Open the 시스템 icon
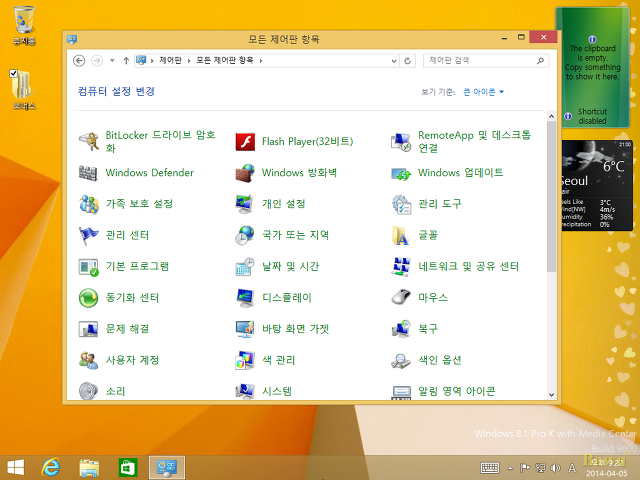 pyautogui.click(x=245, y=391)
